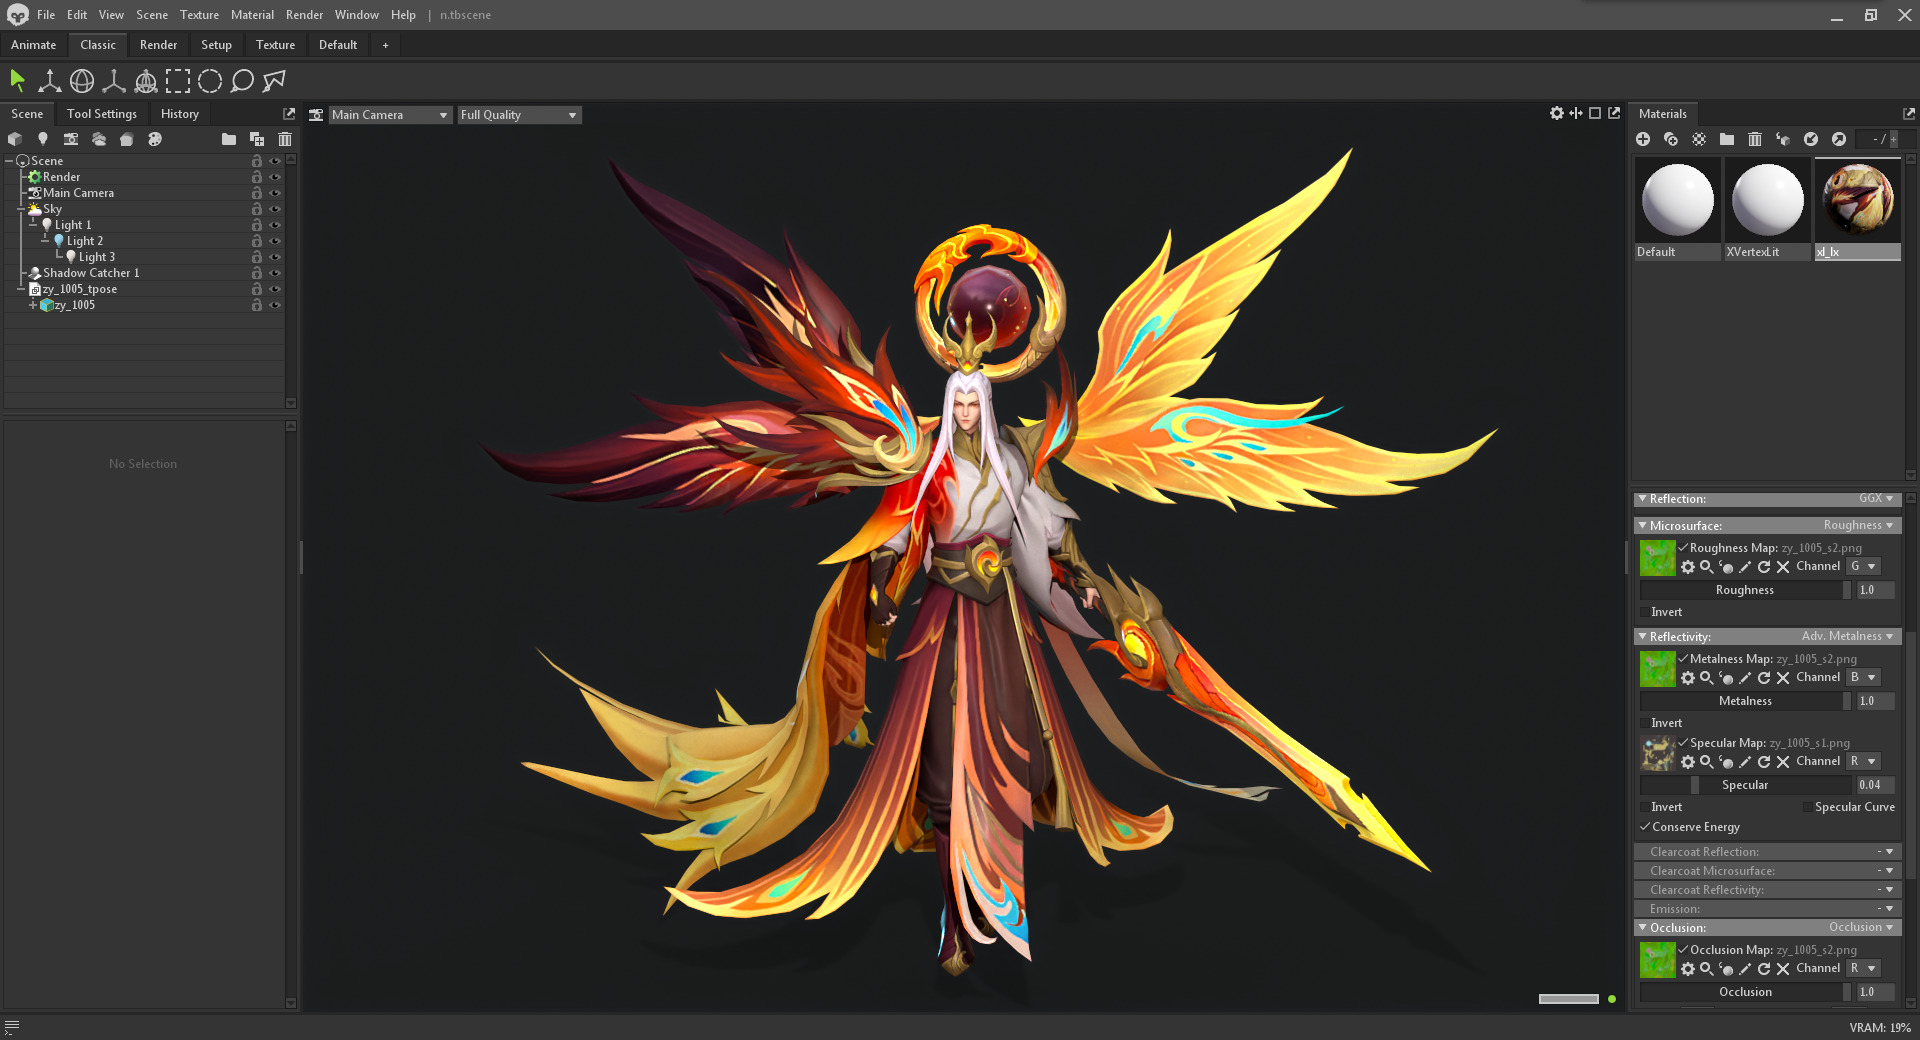Screen dimensions: 1920x1040
Task: Choose the polygon selection tool
Action: coord(274,81)
